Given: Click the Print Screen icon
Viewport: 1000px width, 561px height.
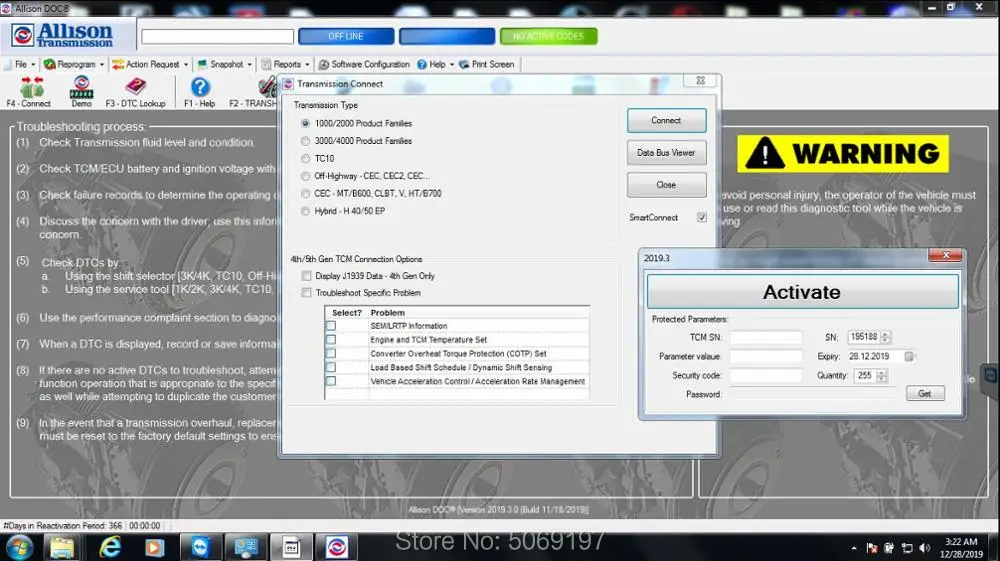Looking at the screenshot, I should (x=464, y=64).
